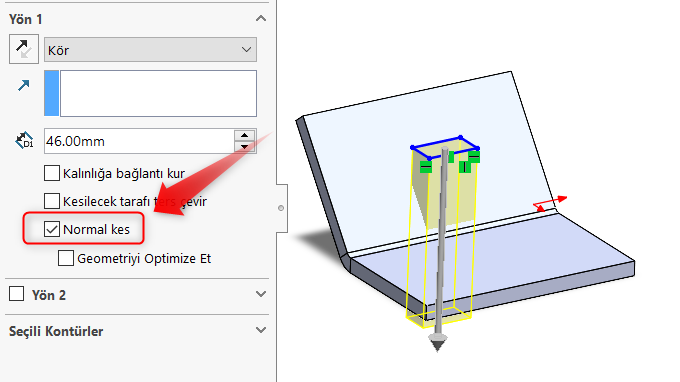The height and width of the screenshot is (382, 680).
Task: Click the 46.00mm depth input field
Action: (139, 141)
